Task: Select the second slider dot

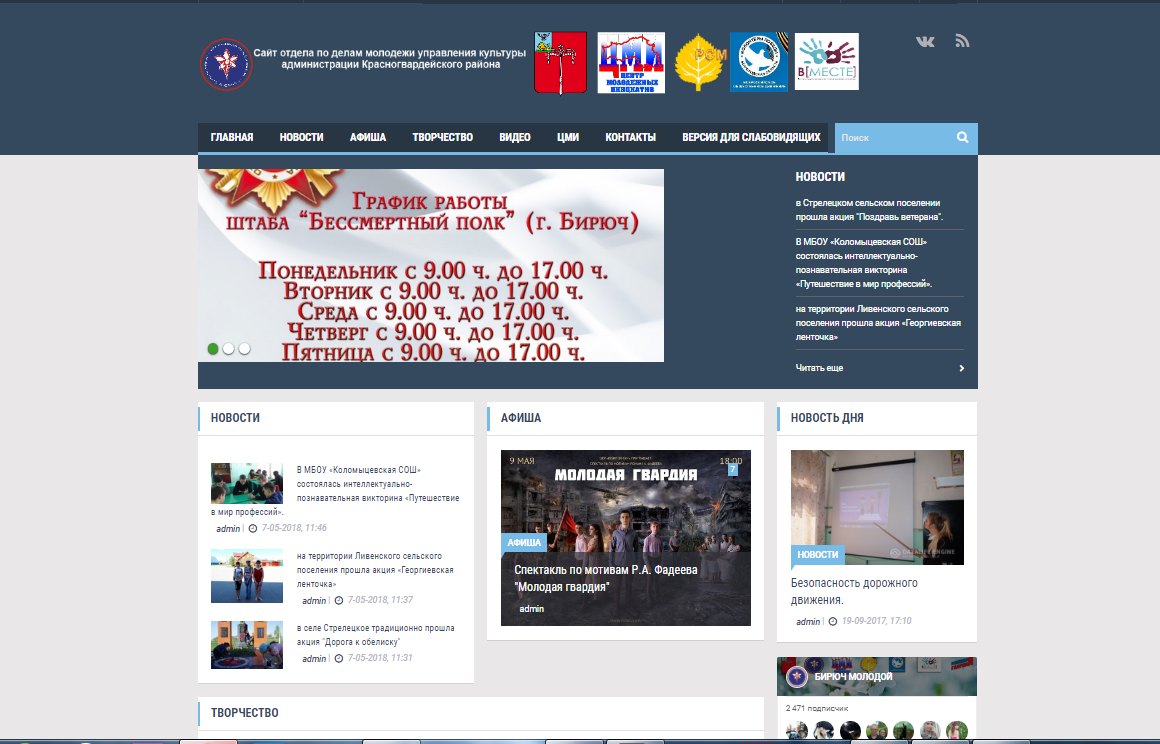Action: coord(229,348)
